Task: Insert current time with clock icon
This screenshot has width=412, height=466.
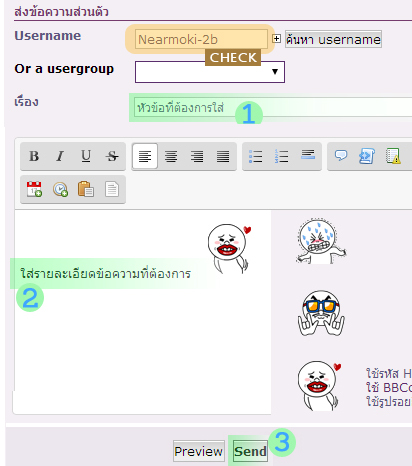Action: [x=60, y=189]
